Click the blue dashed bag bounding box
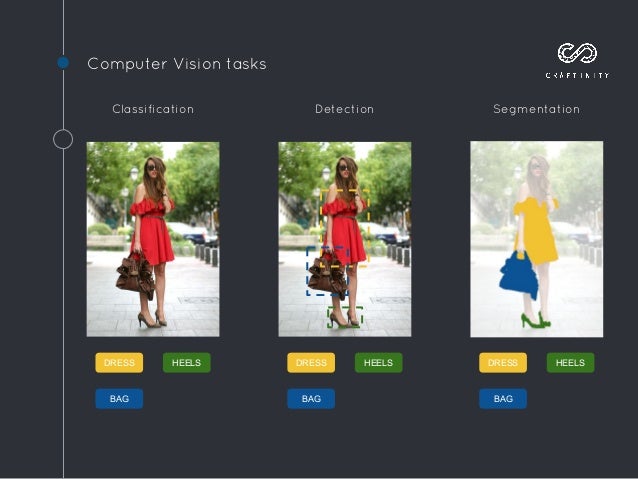Viewport: 638px width, 479px height. point(327,271)
